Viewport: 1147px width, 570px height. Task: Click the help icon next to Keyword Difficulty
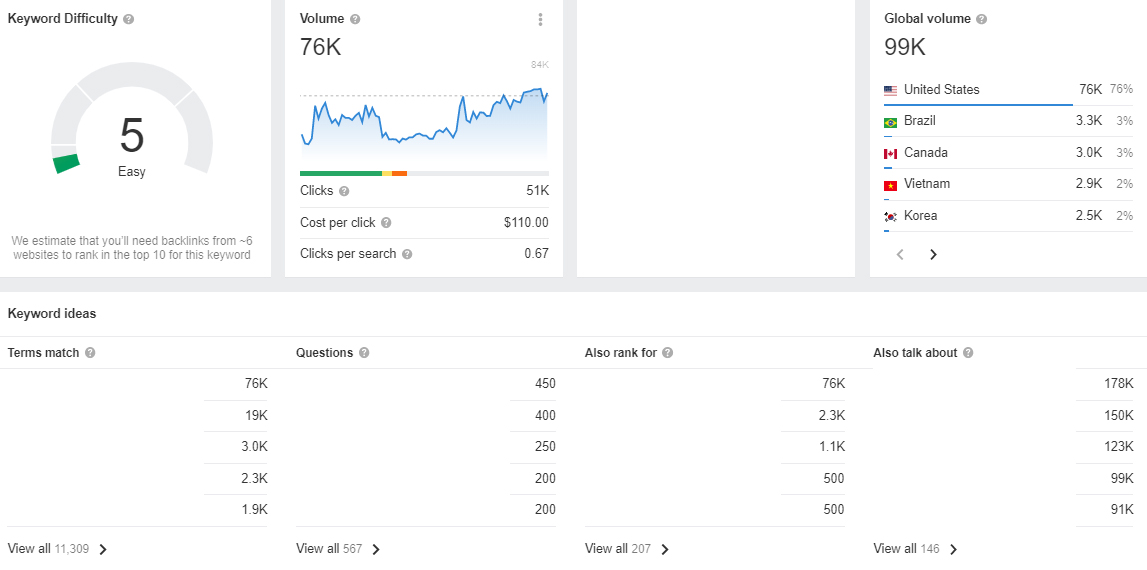(x=129, y=20)
